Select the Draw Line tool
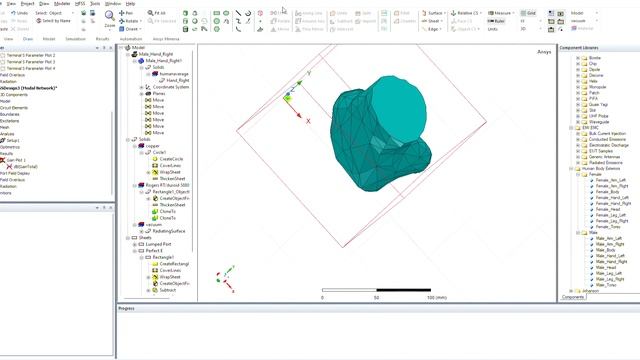 click(x=238, y=13)
